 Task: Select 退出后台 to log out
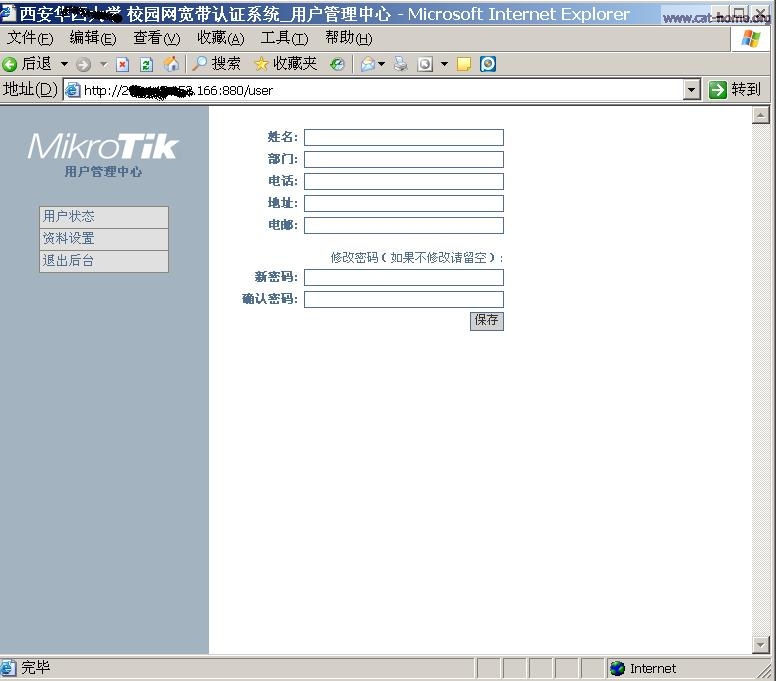[x=104, y=261]
